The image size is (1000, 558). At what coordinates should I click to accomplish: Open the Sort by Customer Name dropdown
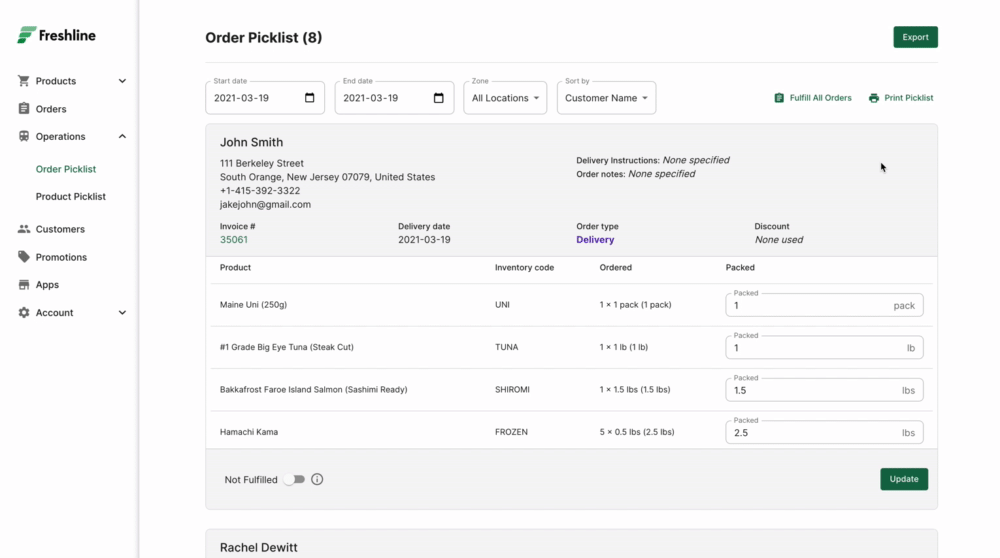point(606,98)
